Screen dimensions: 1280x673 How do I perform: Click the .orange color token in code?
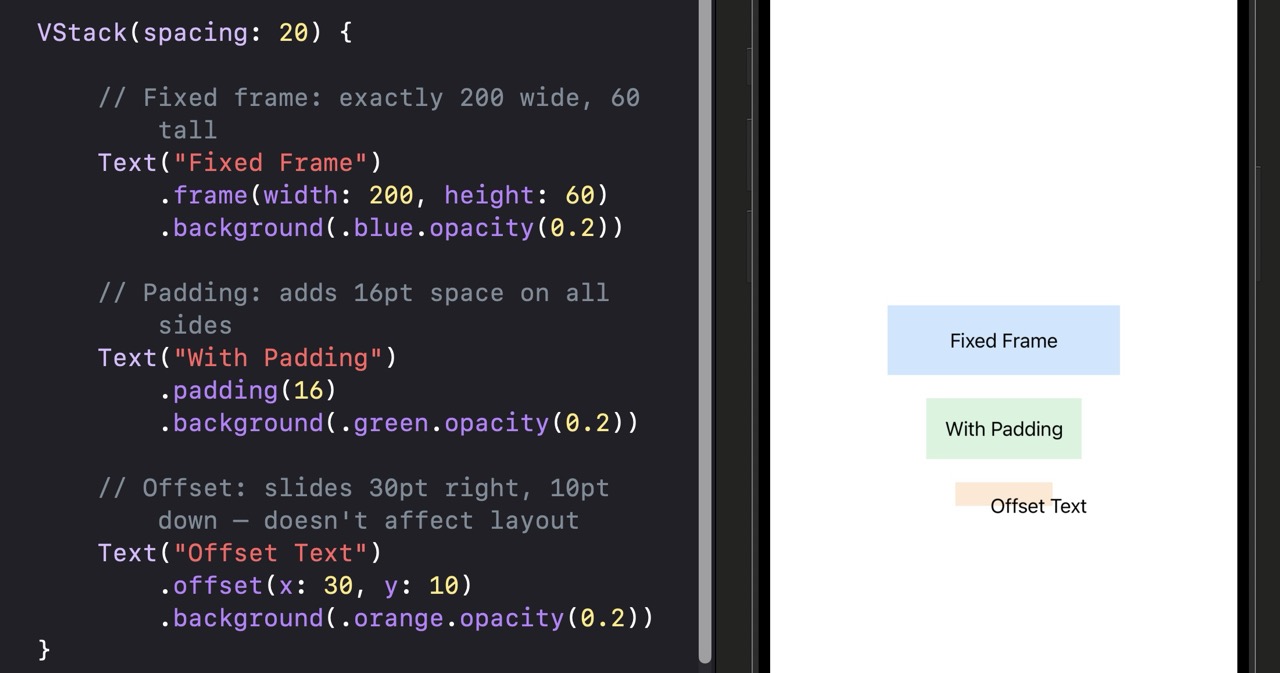click(x=391, y=618)
